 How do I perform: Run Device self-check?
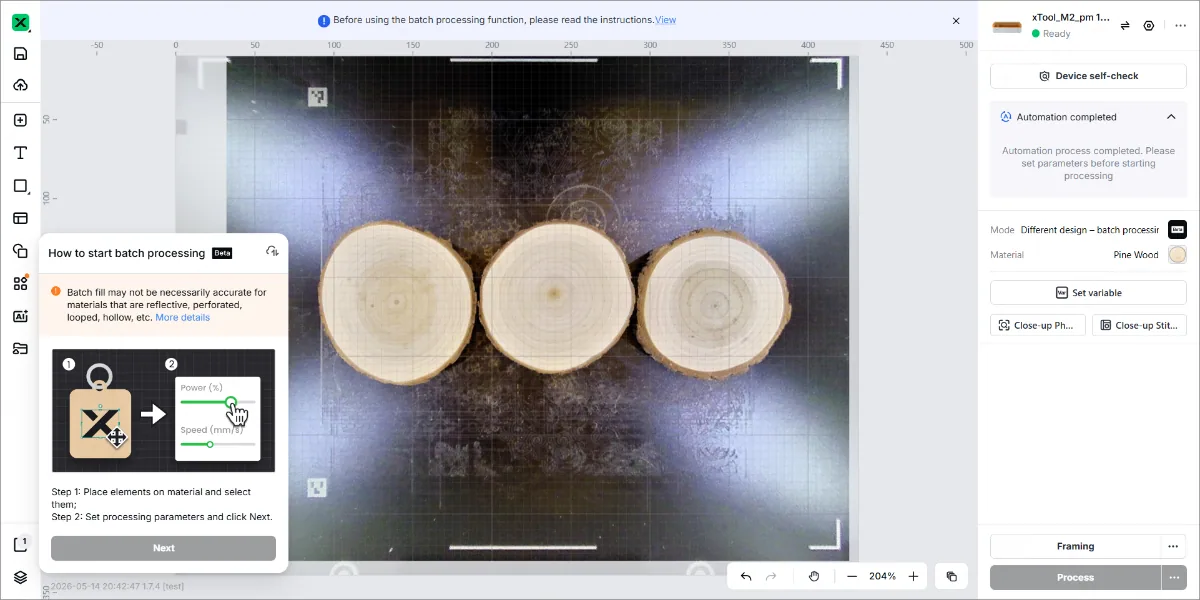click(1088, 76)
